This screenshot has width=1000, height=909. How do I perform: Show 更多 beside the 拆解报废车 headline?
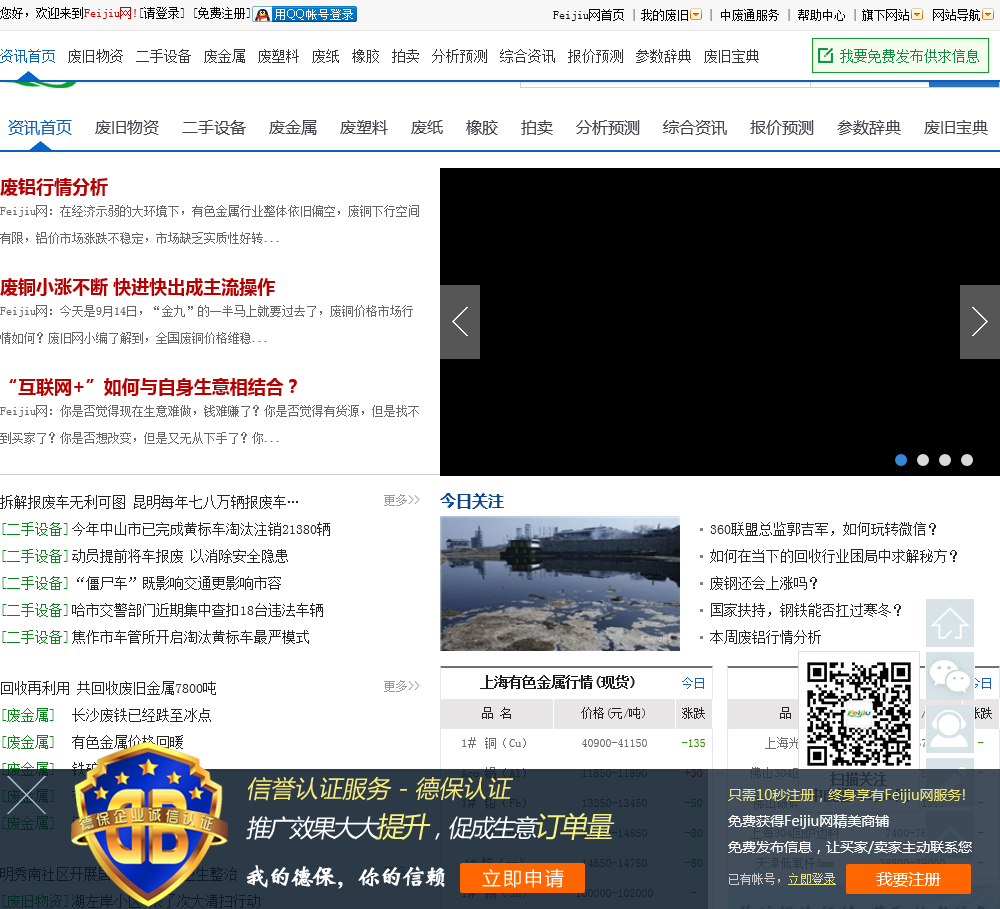pos(401,500)
